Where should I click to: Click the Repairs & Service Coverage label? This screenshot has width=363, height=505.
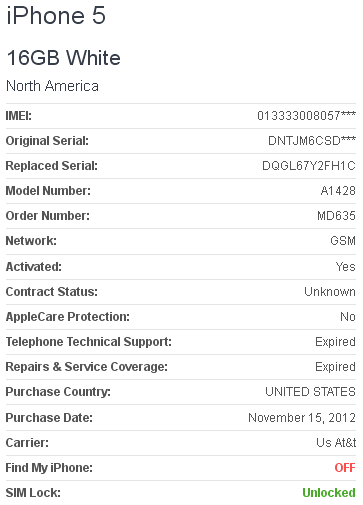[x=87, y=367]
